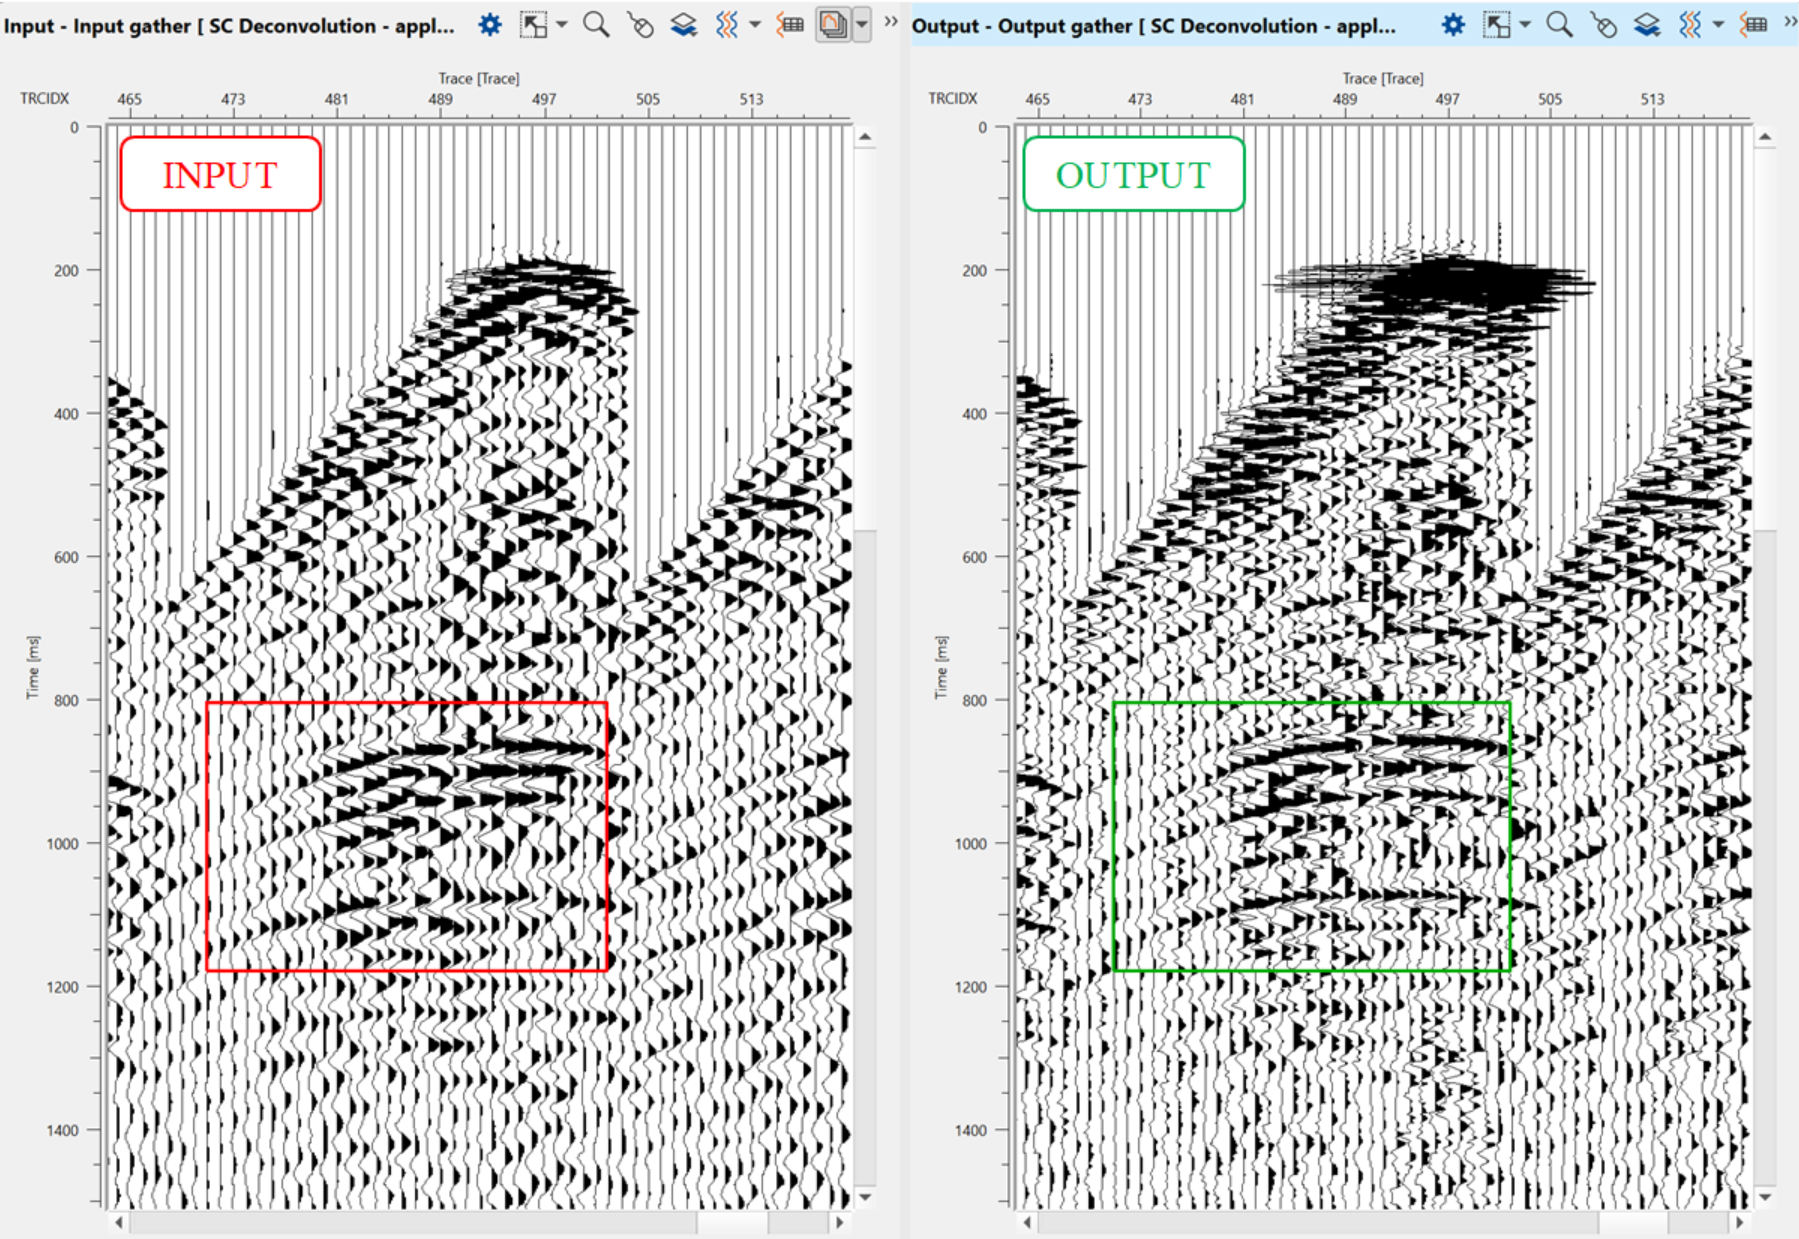1799x1239 pixels.
Task: Click the right arrow of Input gather horizontal scrollbar
Action: 840,1222
